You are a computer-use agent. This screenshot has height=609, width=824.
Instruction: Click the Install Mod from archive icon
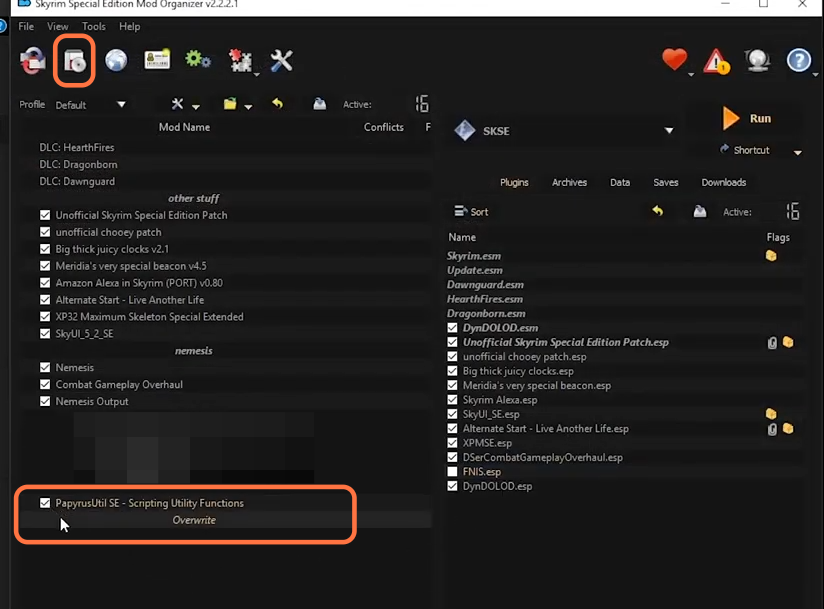click(74, 61)
